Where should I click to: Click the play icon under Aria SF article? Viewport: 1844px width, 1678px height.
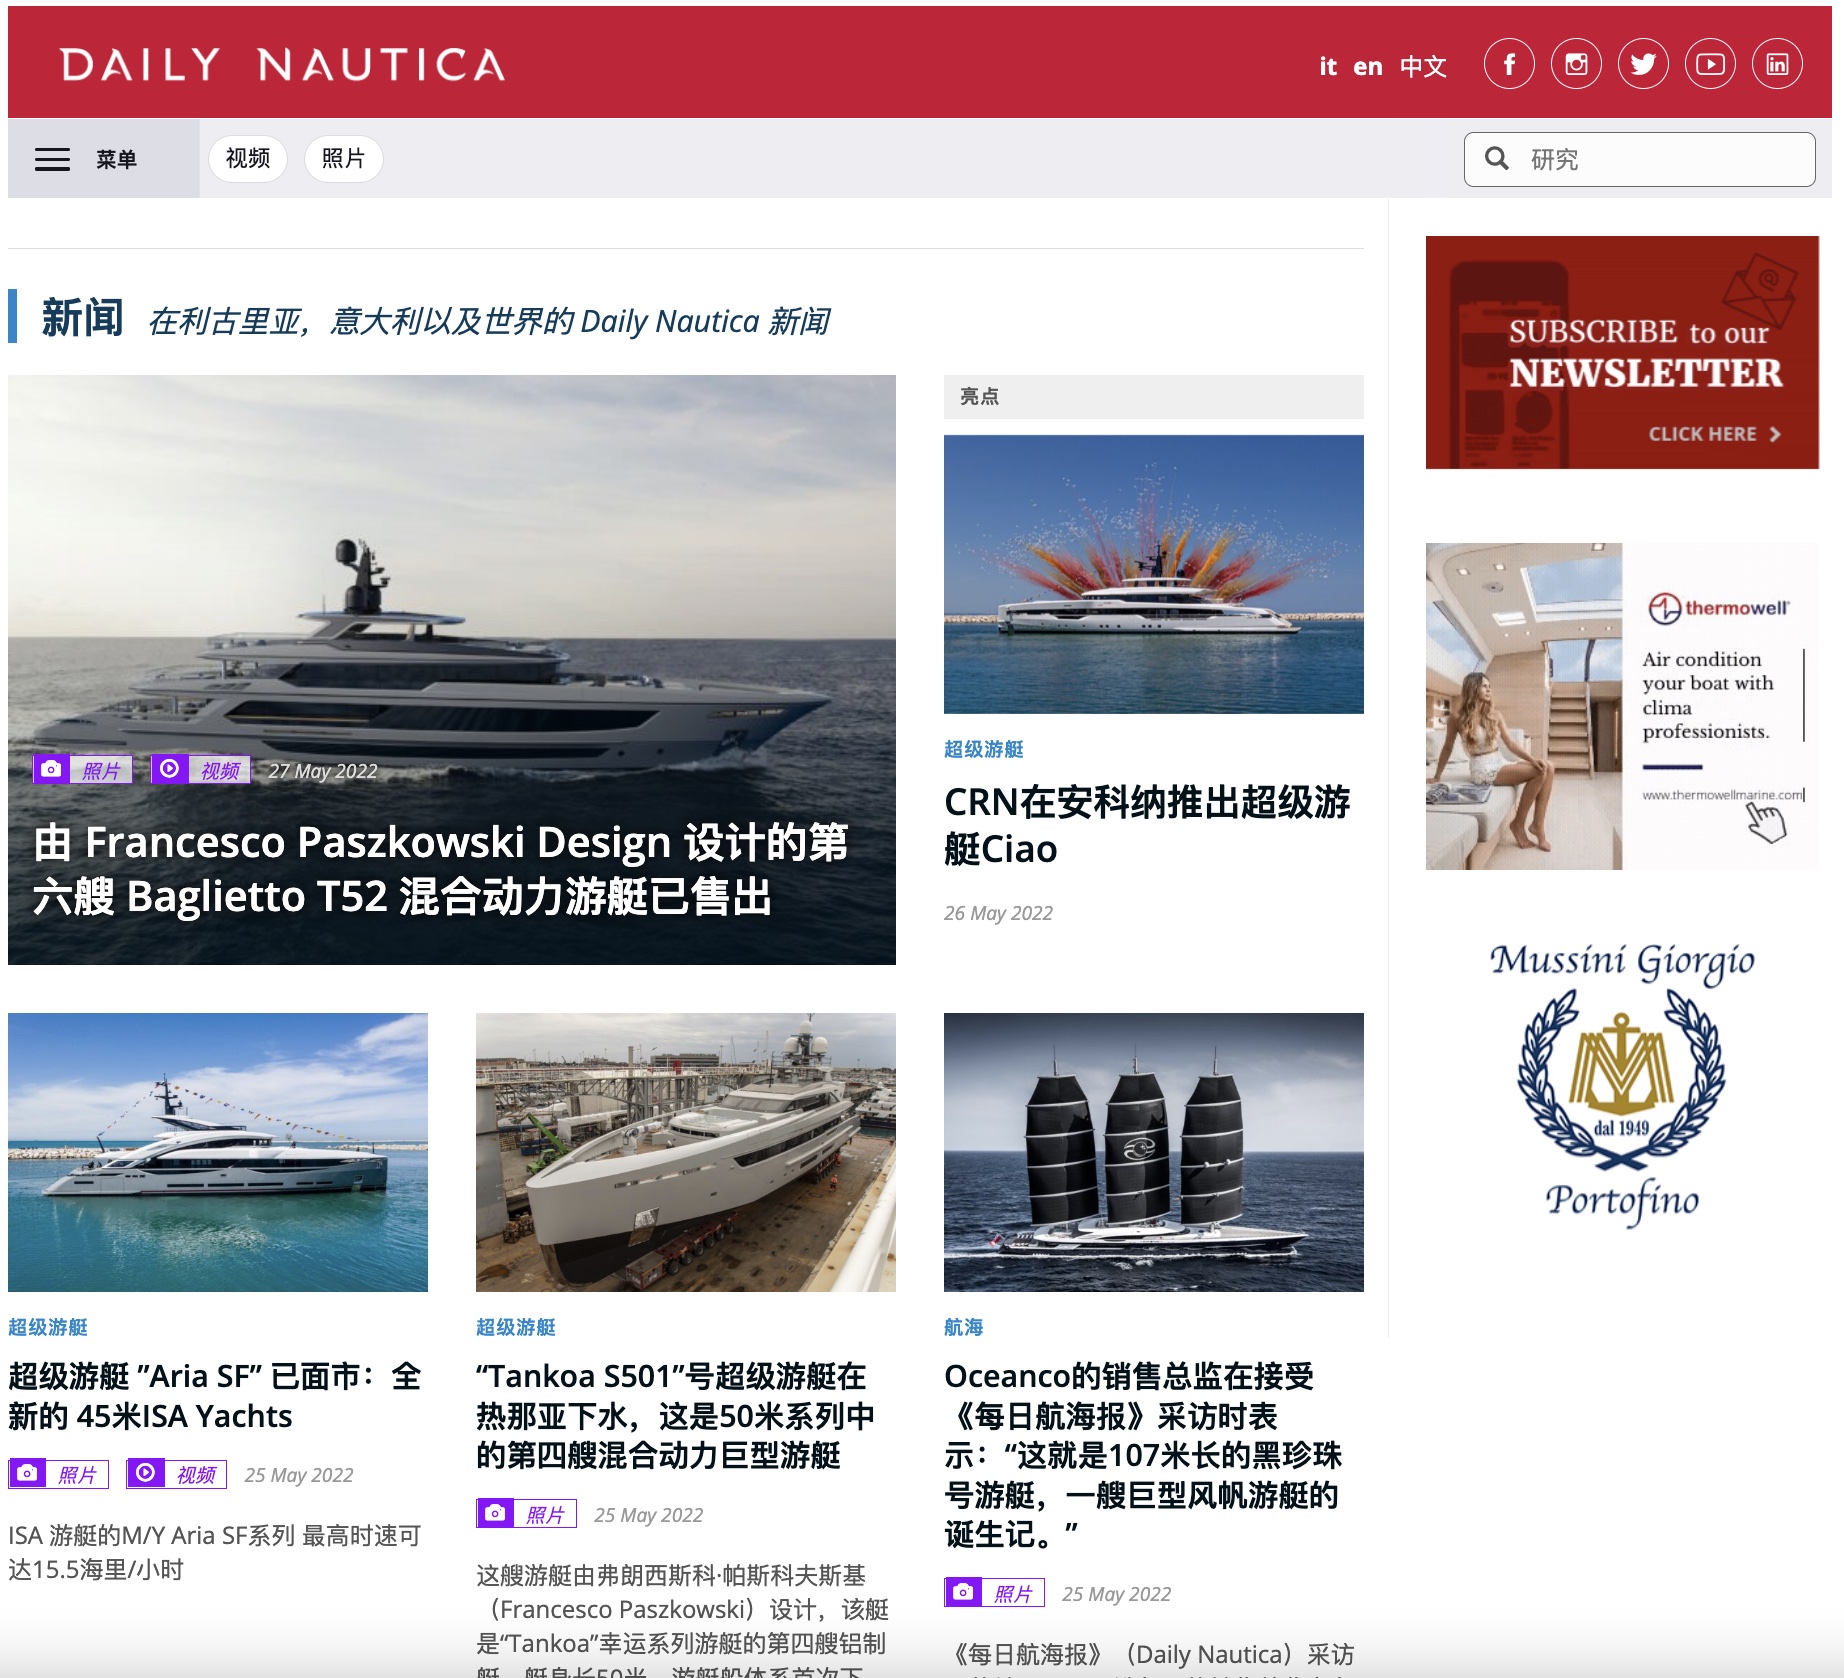146,1473
